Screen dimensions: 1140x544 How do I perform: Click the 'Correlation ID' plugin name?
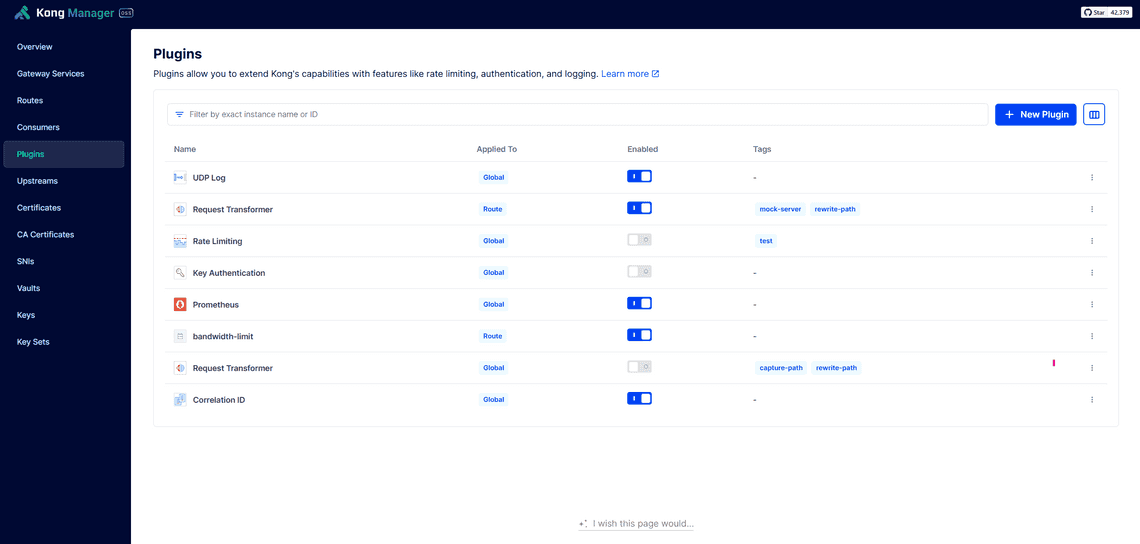(219, 400)
